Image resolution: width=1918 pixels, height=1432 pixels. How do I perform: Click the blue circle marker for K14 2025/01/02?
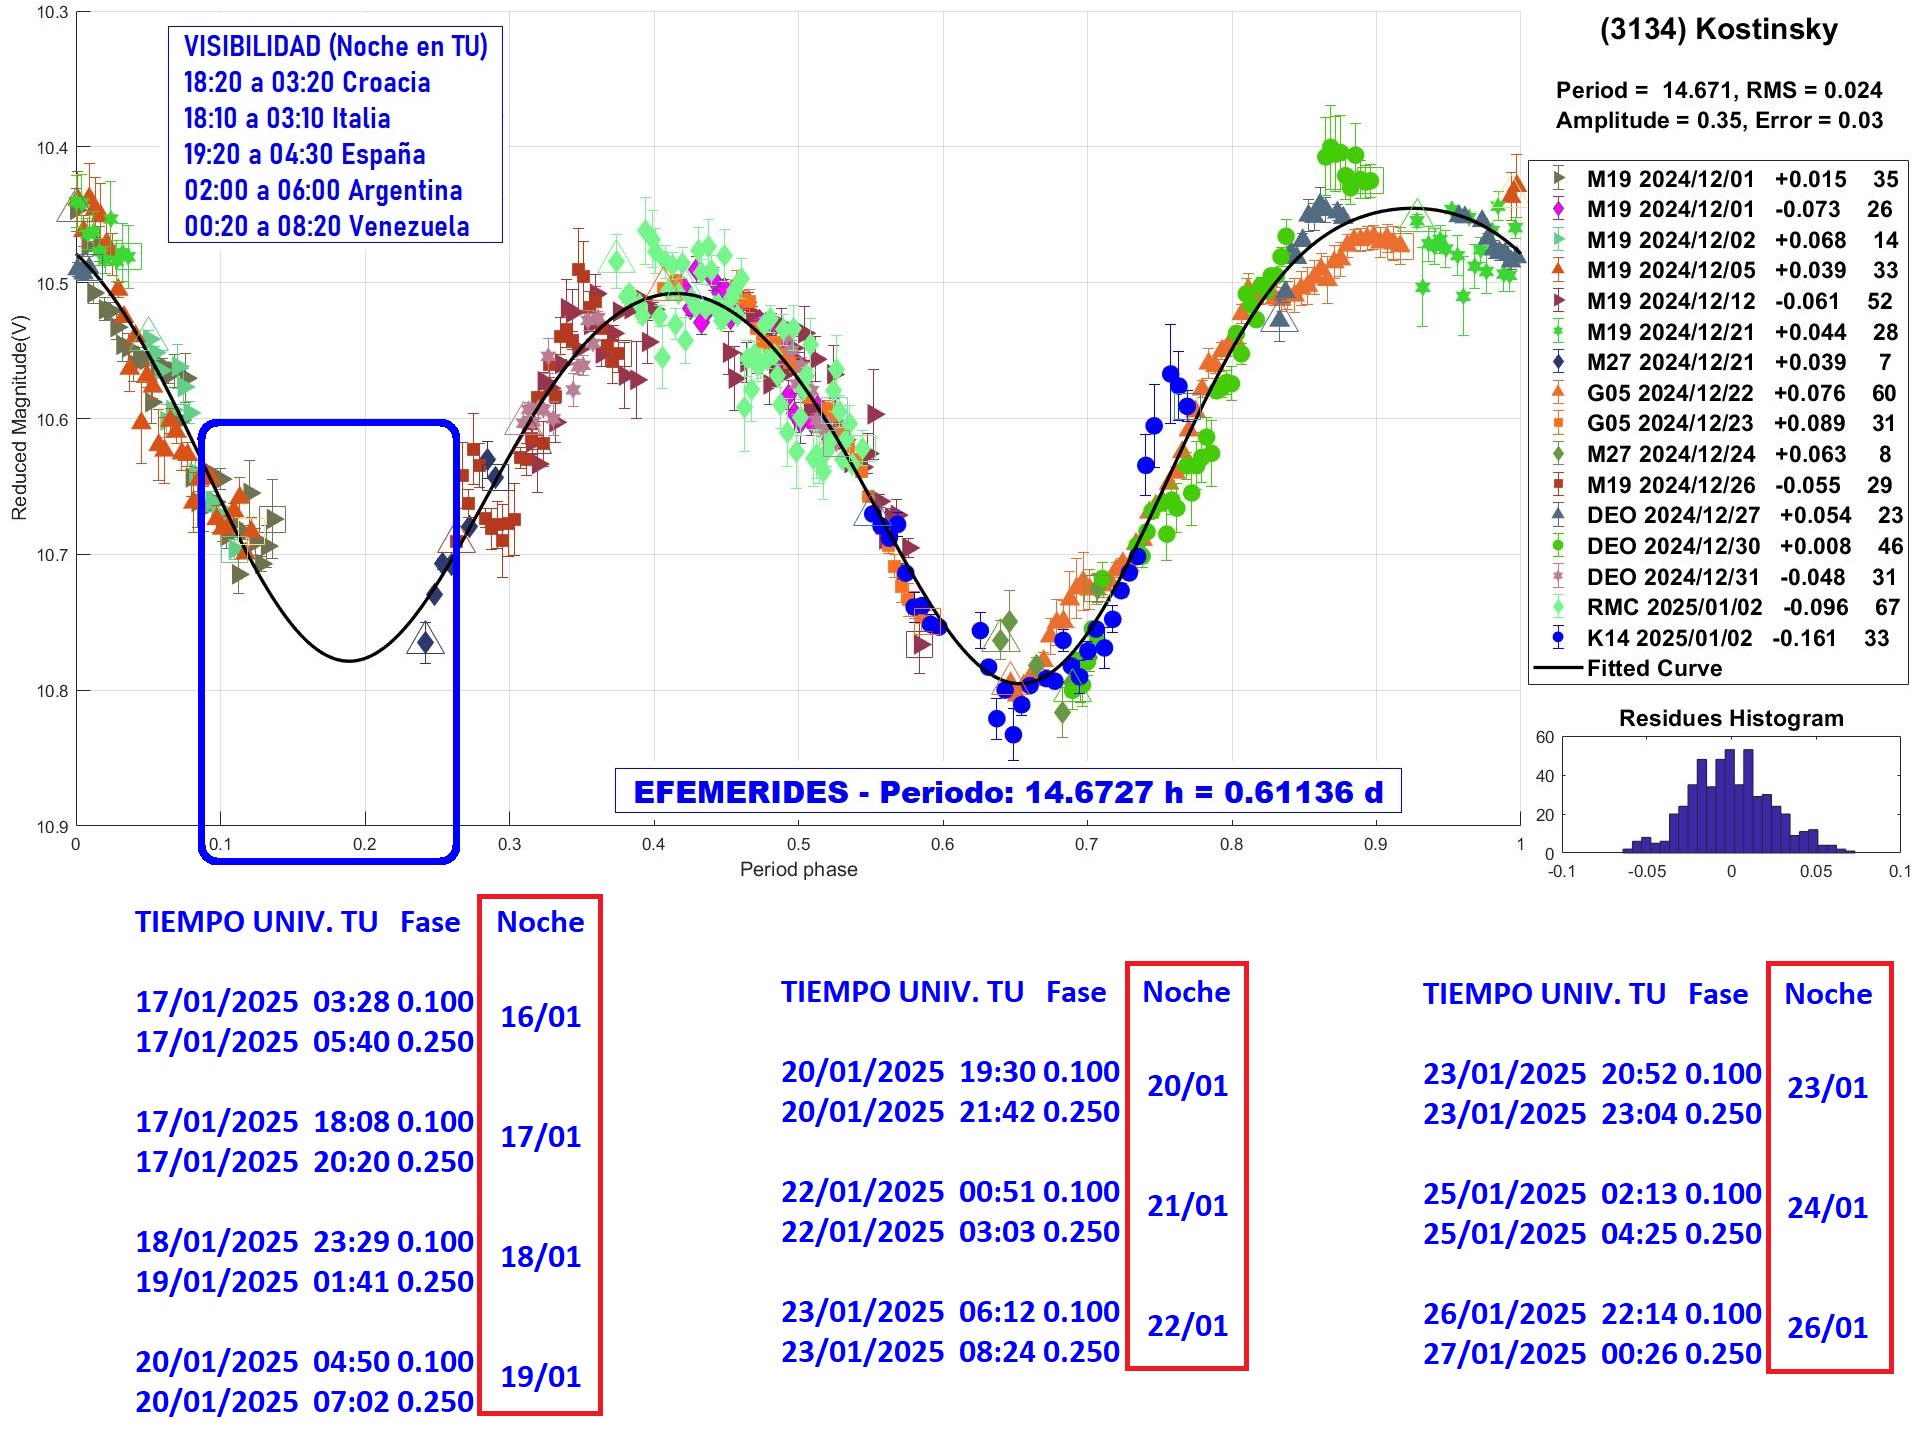[x=1558, y=638]
